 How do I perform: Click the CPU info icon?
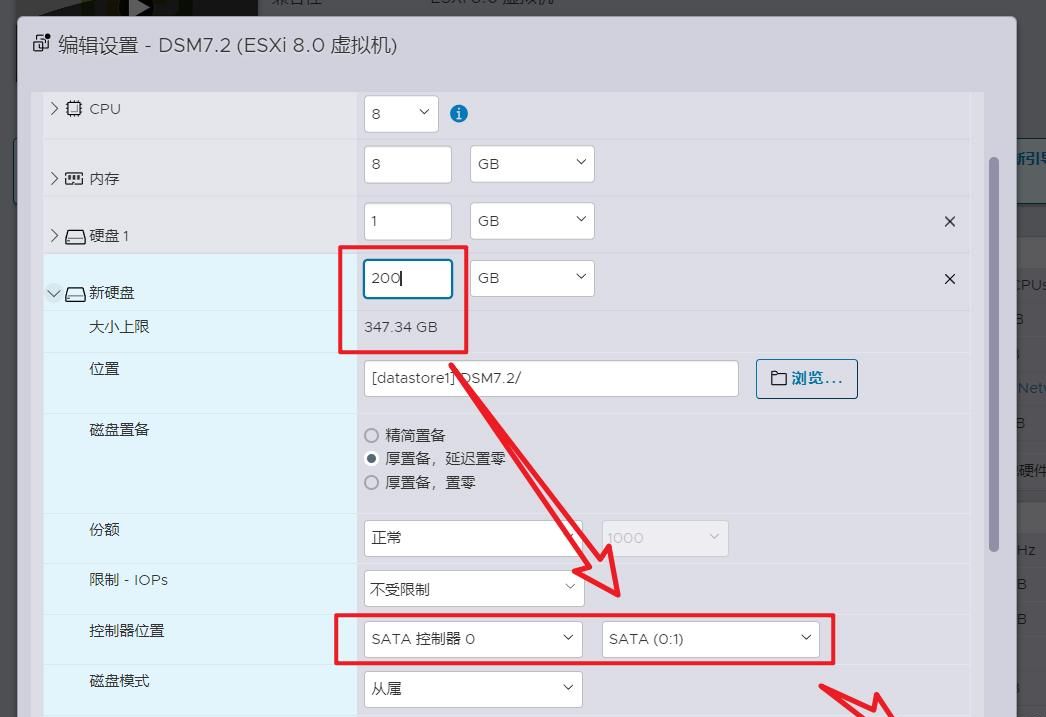(459, 114)
